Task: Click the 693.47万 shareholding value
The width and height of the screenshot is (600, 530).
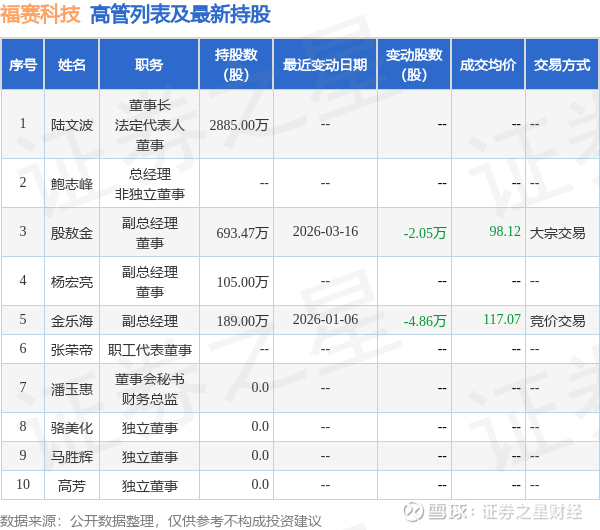Action: 242,233
